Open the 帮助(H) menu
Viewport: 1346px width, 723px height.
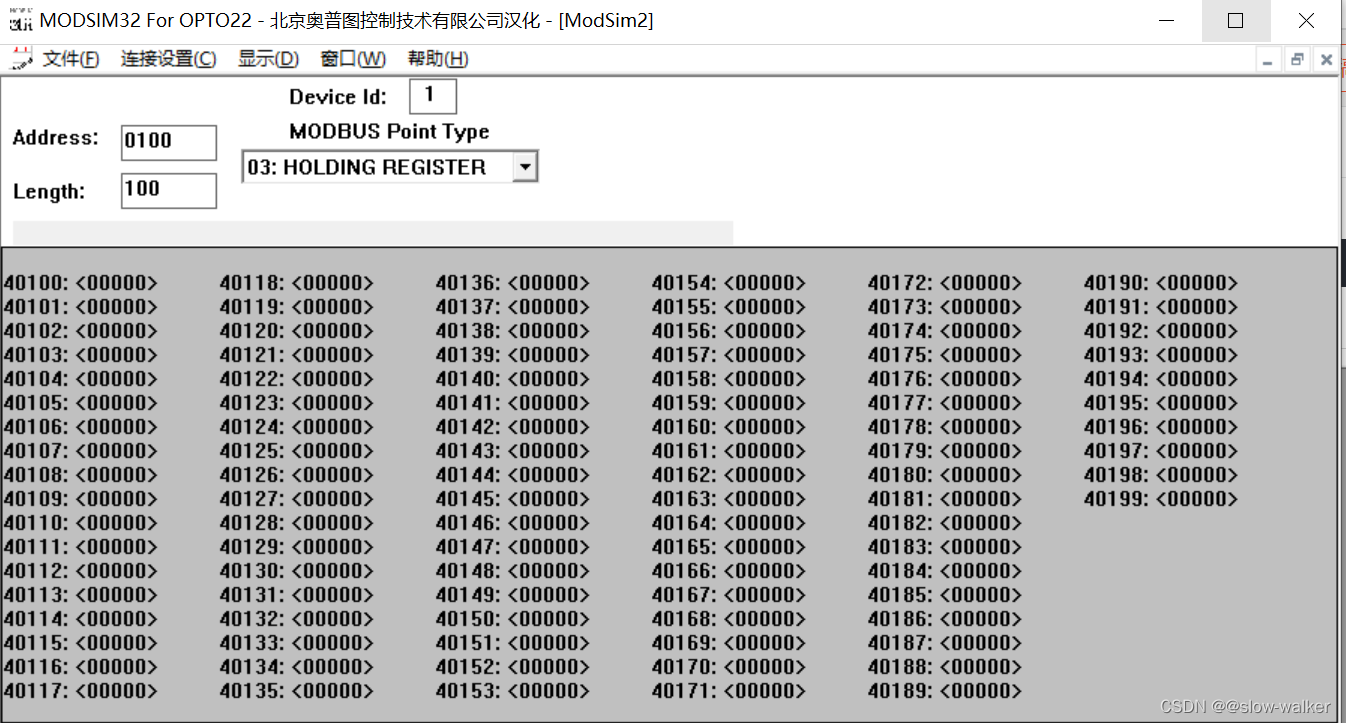(437, 58)
